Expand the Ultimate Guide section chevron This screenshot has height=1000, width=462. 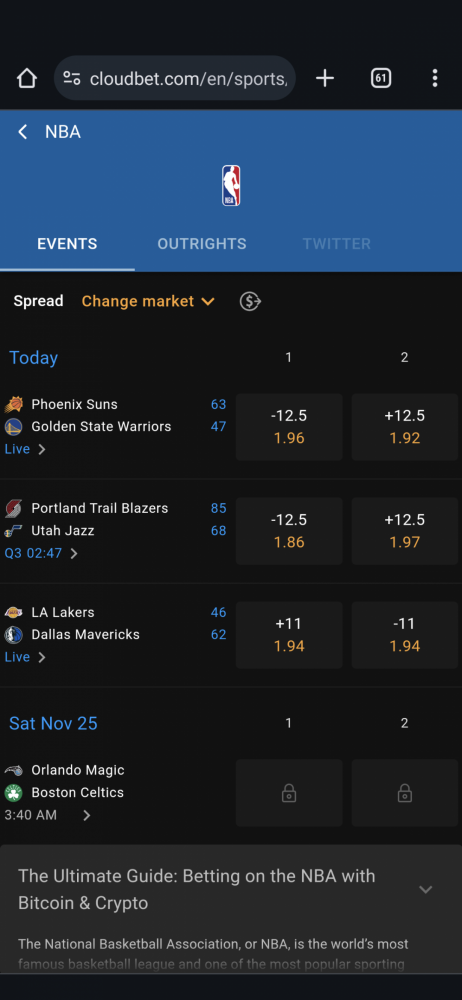[x=426, y=889]
